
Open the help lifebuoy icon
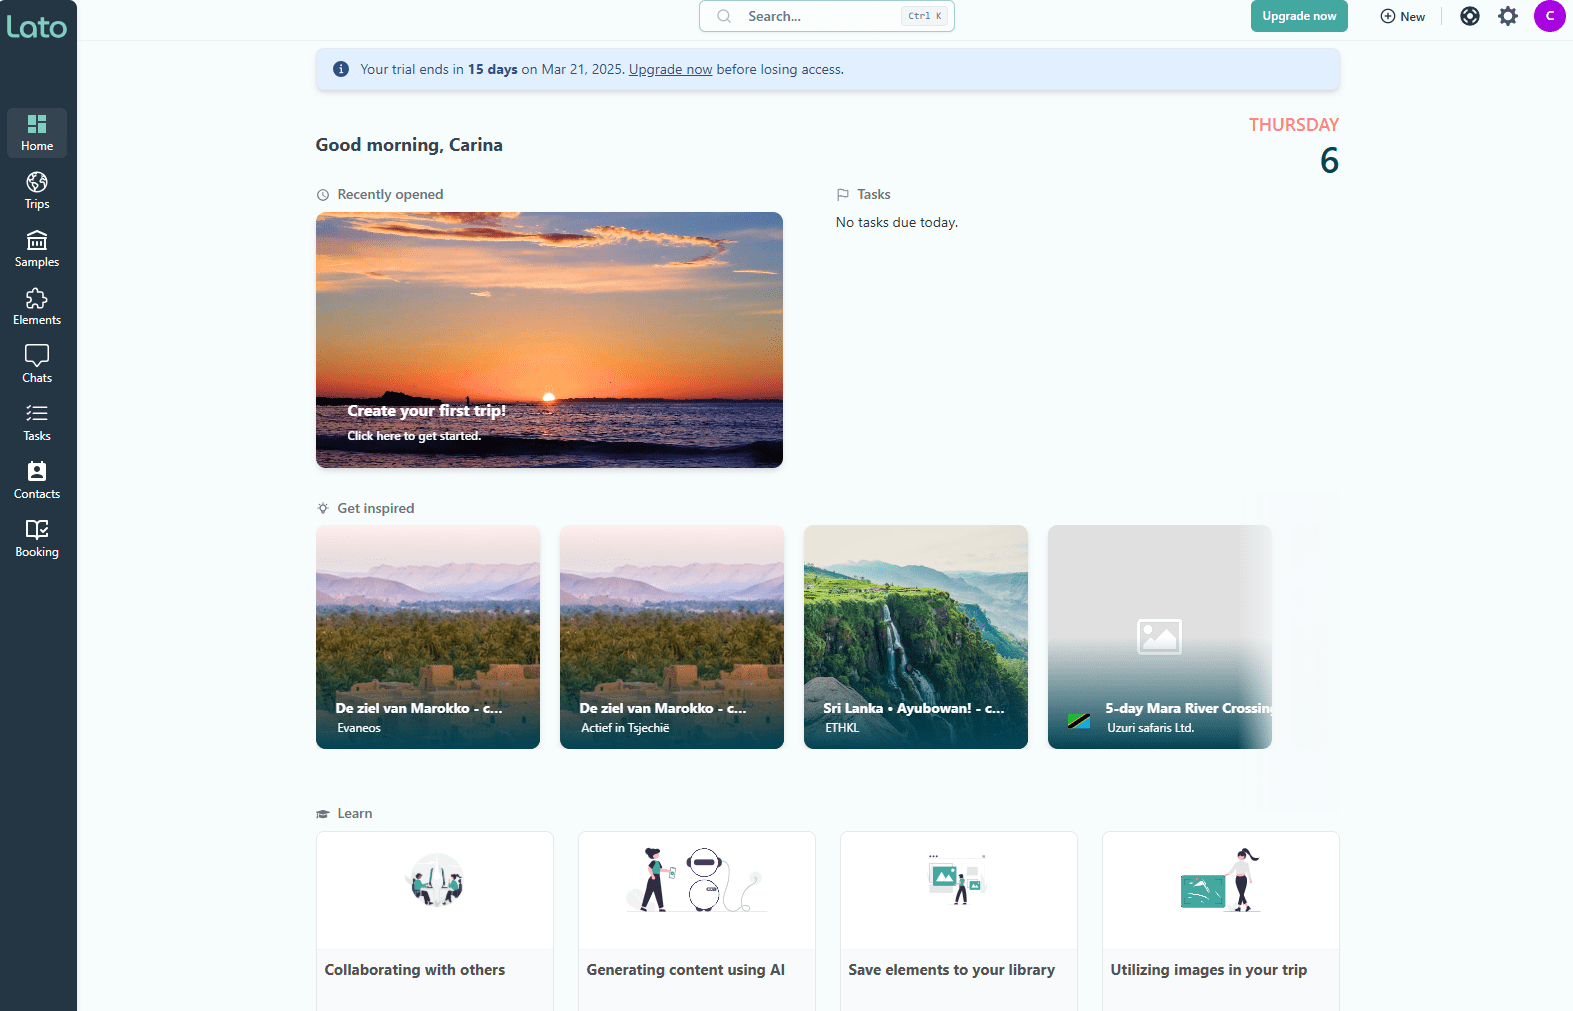coord(1469,16)
